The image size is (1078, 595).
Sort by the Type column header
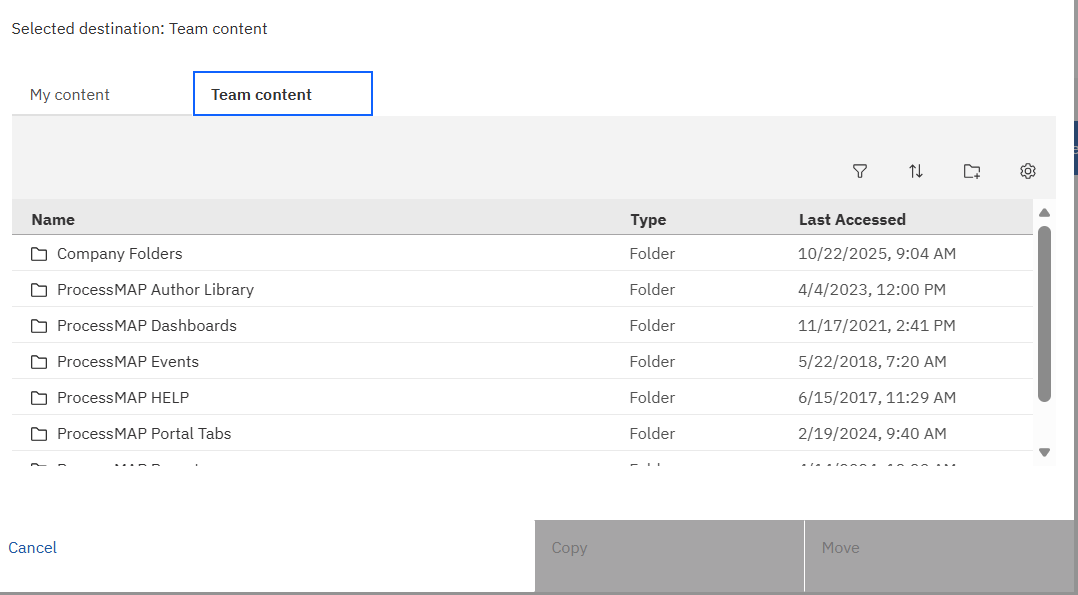(648, 219)
